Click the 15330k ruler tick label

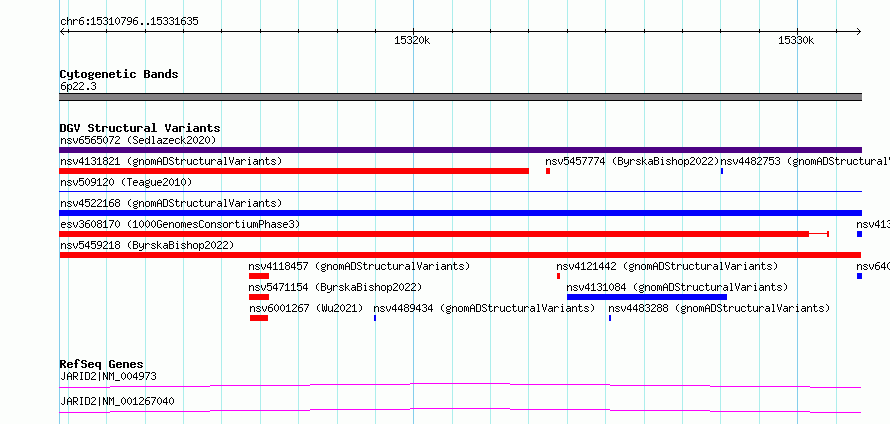(796, 40)
